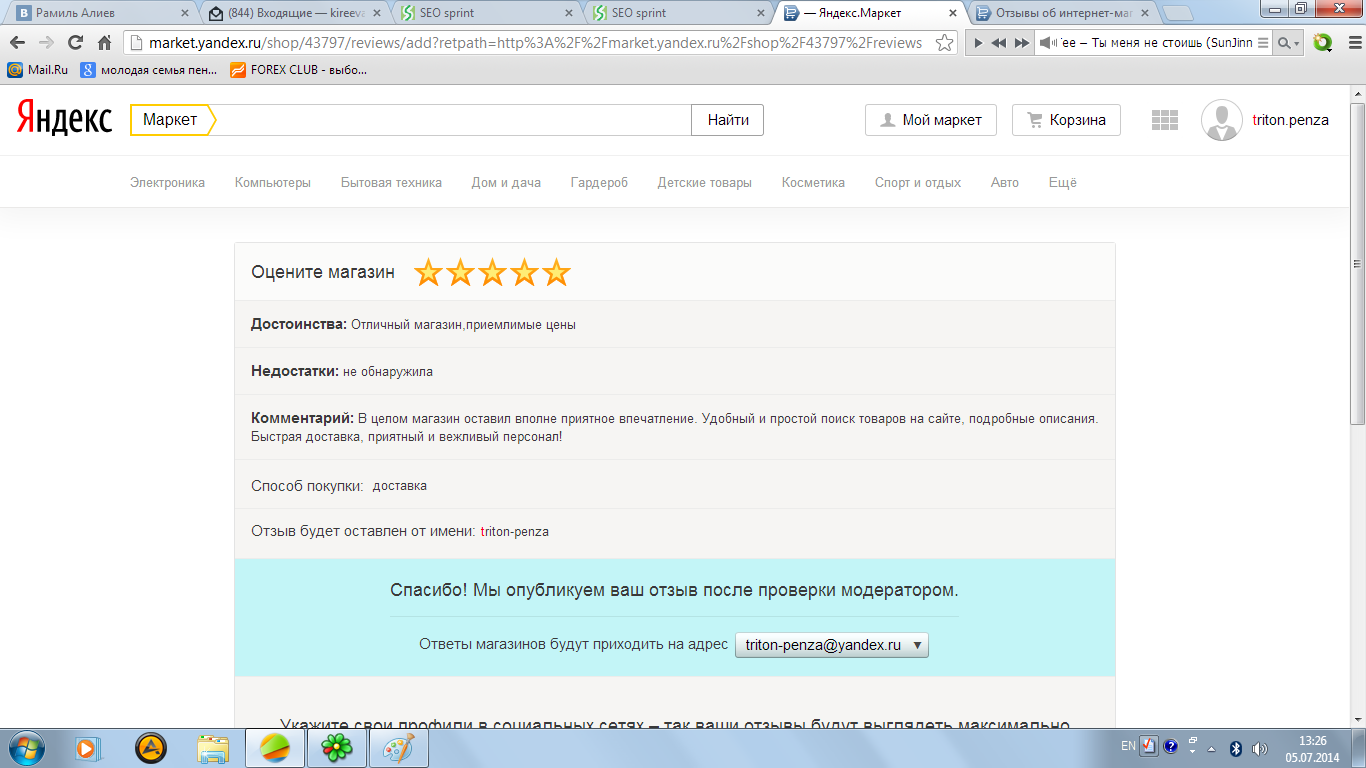Image resolution: width=1366 pixels, height=768 pixels.
Task: Open the system volume tray icon
Action: tap(1259, 748)
